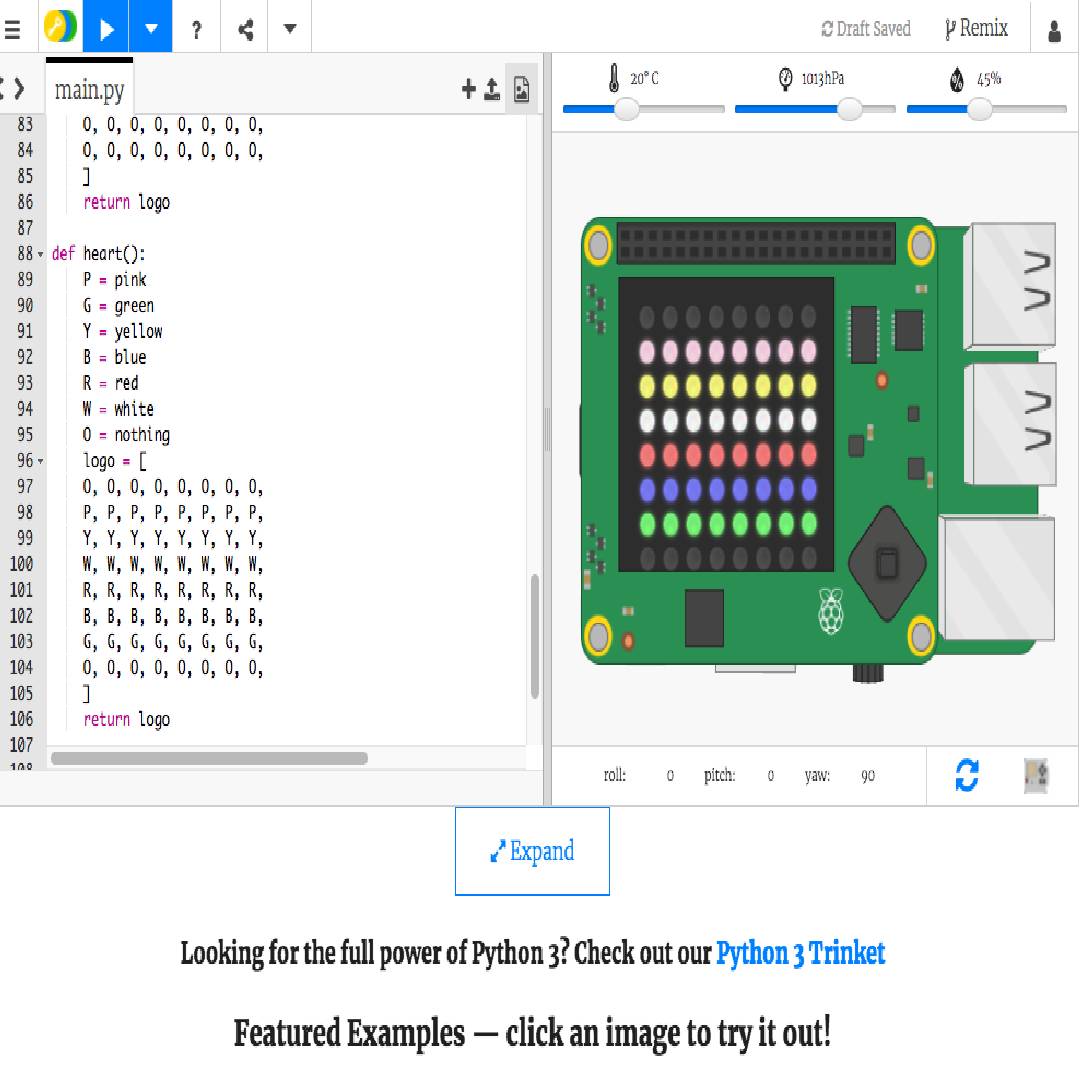
Task: Adjust the temperature slider
Action: pyautogui.click(x=627, y=109)
